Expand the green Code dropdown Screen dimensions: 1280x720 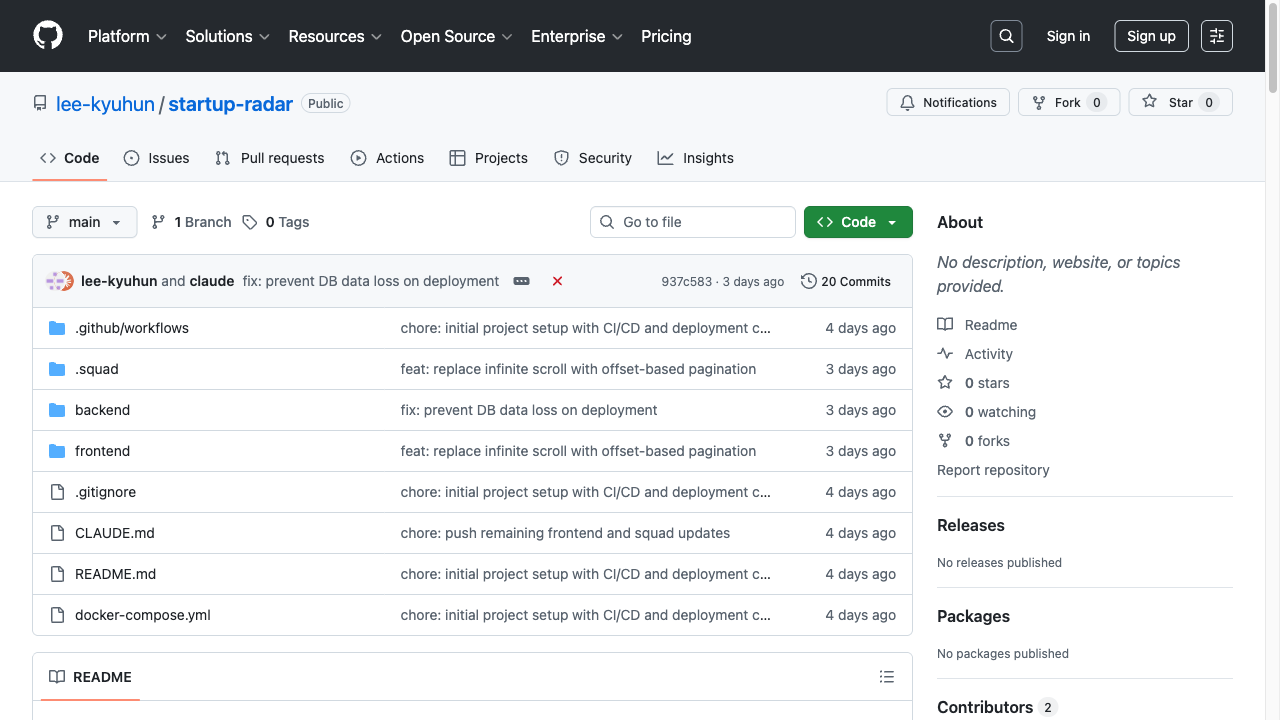(858, 222)
